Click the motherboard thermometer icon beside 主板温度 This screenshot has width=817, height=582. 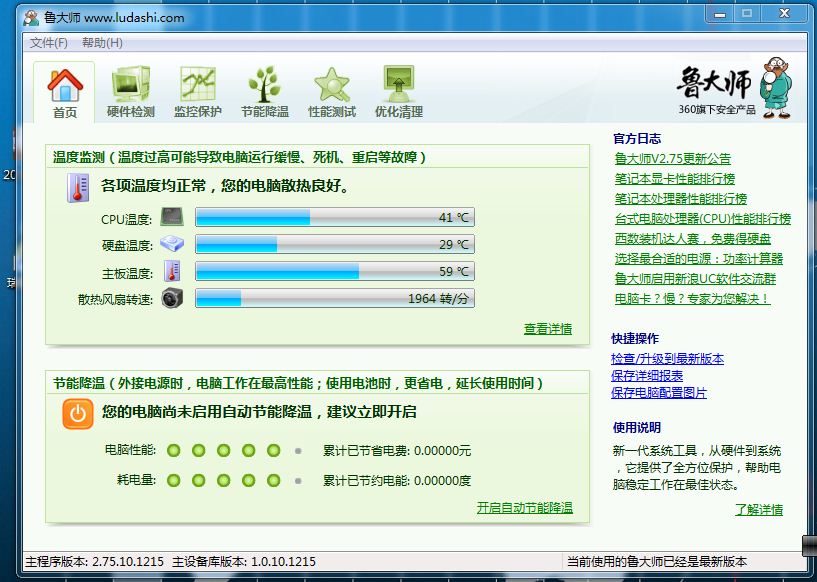point(172,271)
